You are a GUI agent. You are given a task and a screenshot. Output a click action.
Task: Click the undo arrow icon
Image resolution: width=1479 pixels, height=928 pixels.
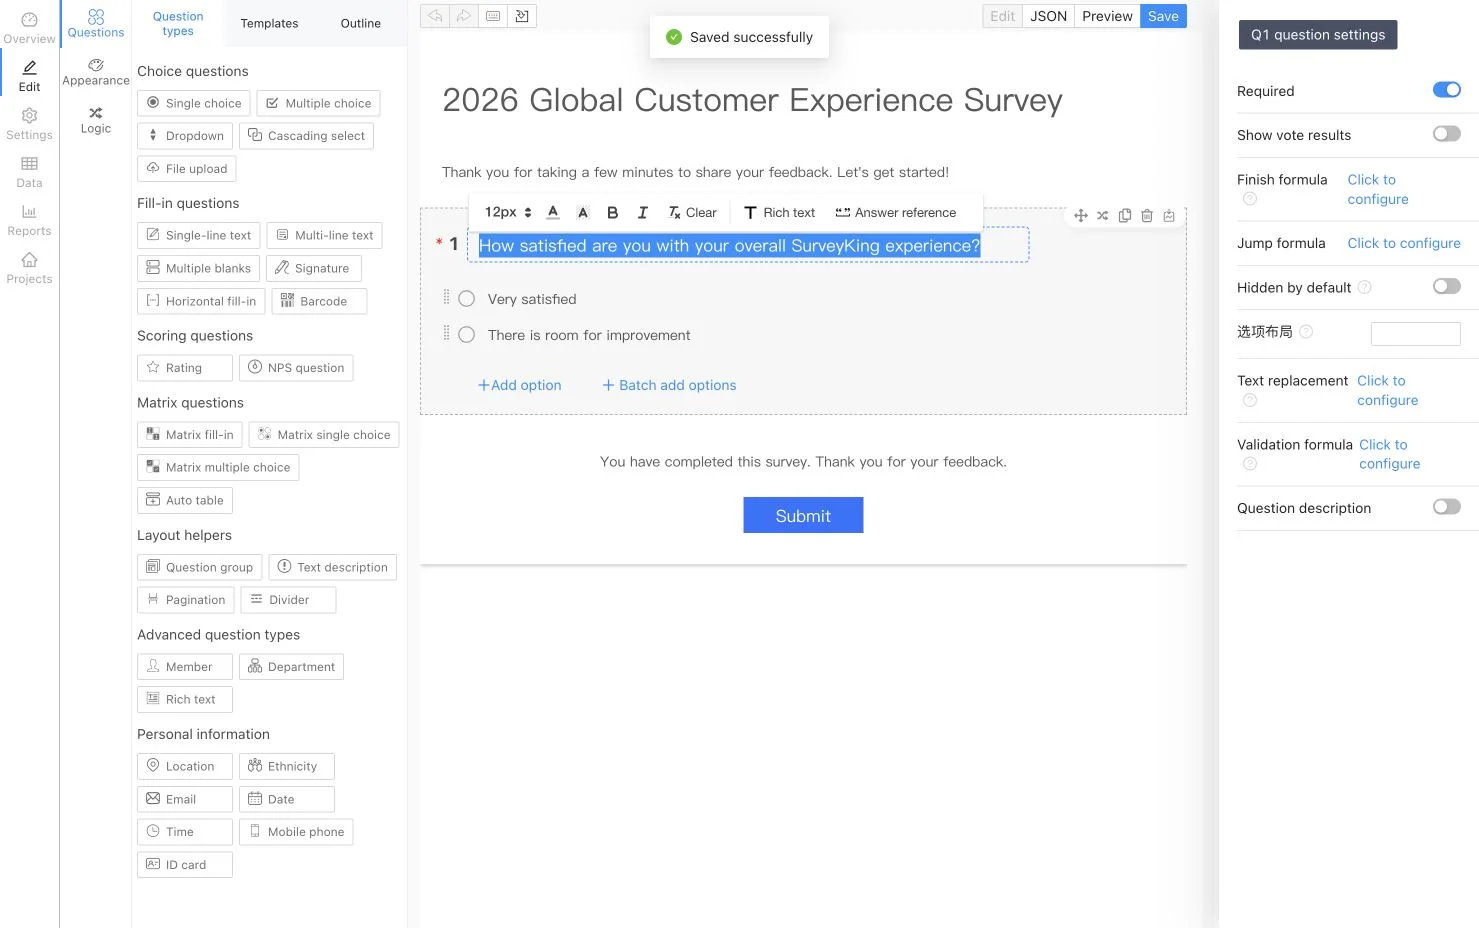(x=435, y=16)
